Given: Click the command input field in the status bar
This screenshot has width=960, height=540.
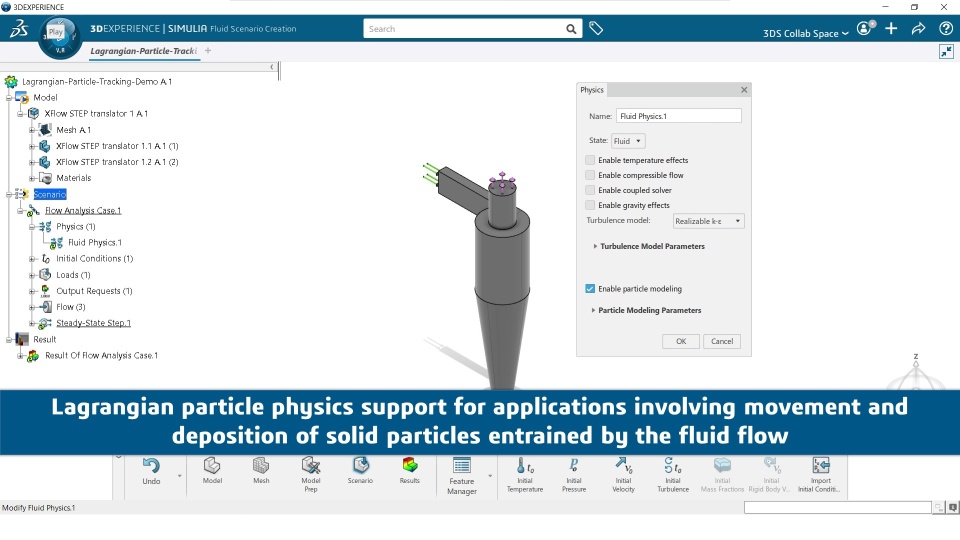Looking at the screenshot, I should pos(838,507).
